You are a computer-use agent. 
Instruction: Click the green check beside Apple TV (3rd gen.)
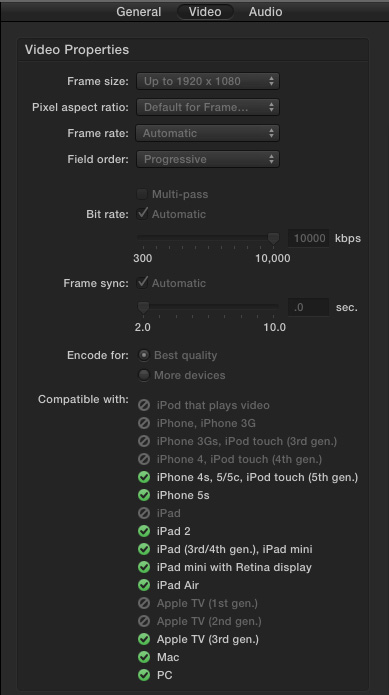pos(144,639)
